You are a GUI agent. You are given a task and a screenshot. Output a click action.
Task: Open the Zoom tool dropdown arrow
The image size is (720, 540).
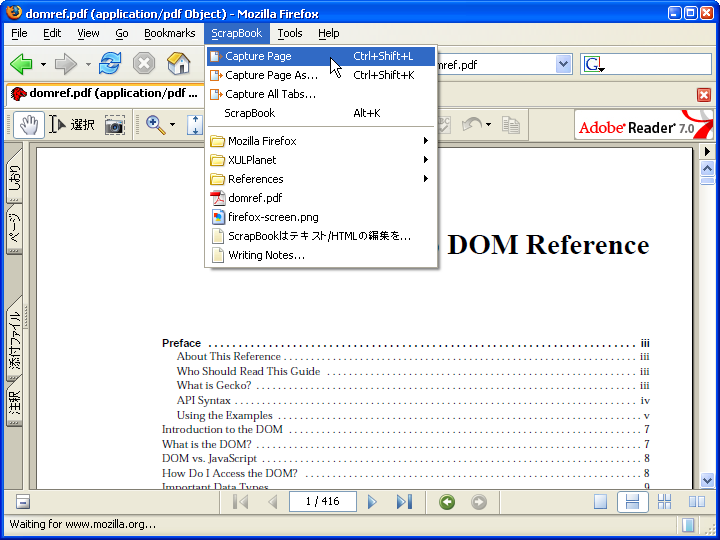[172, 125]
